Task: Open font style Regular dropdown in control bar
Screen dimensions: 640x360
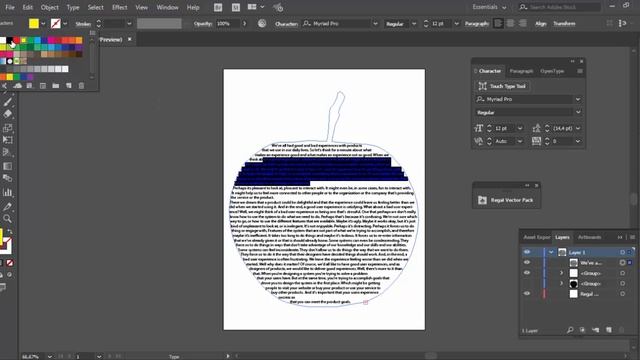Action: [414, 24]
